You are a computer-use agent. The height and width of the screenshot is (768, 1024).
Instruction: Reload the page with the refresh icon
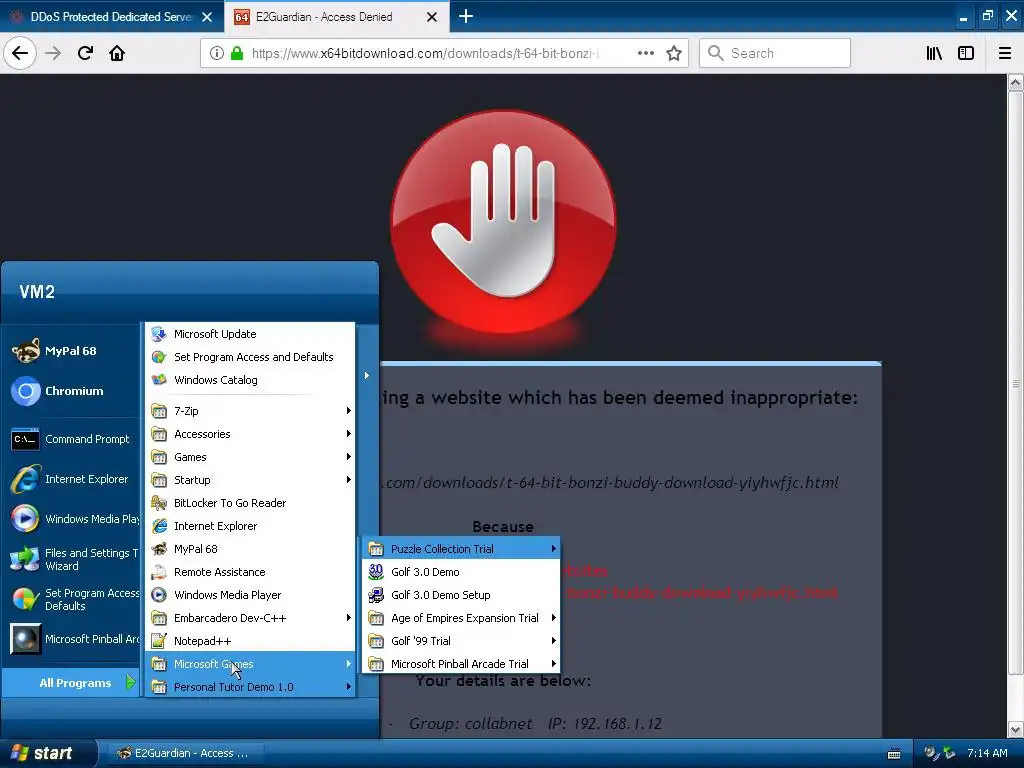(85, 54)
